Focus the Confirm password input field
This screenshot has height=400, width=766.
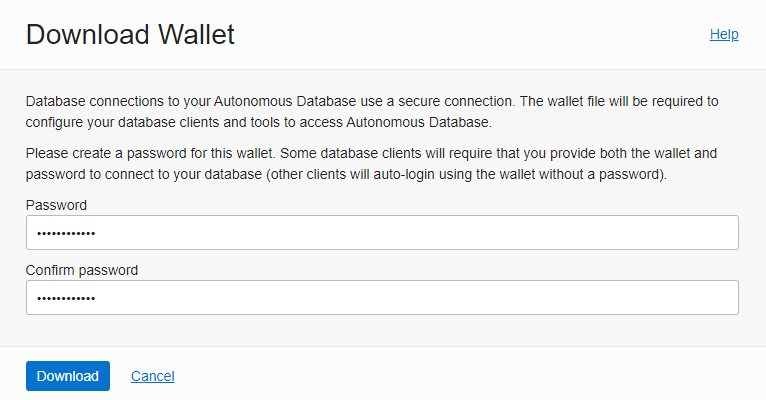(x=382, y=298)
